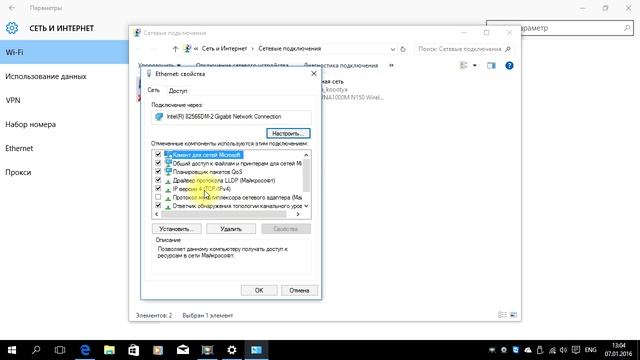Switch to large icons view in status bar
Image resolution: width=640 pixels, height=360 pixels.
tap(513, 315)
